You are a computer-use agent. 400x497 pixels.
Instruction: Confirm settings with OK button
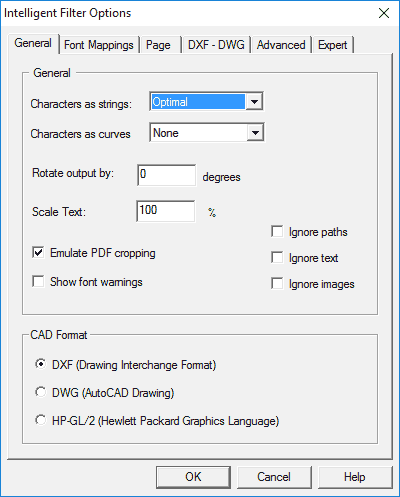click(x=193, y=477)
